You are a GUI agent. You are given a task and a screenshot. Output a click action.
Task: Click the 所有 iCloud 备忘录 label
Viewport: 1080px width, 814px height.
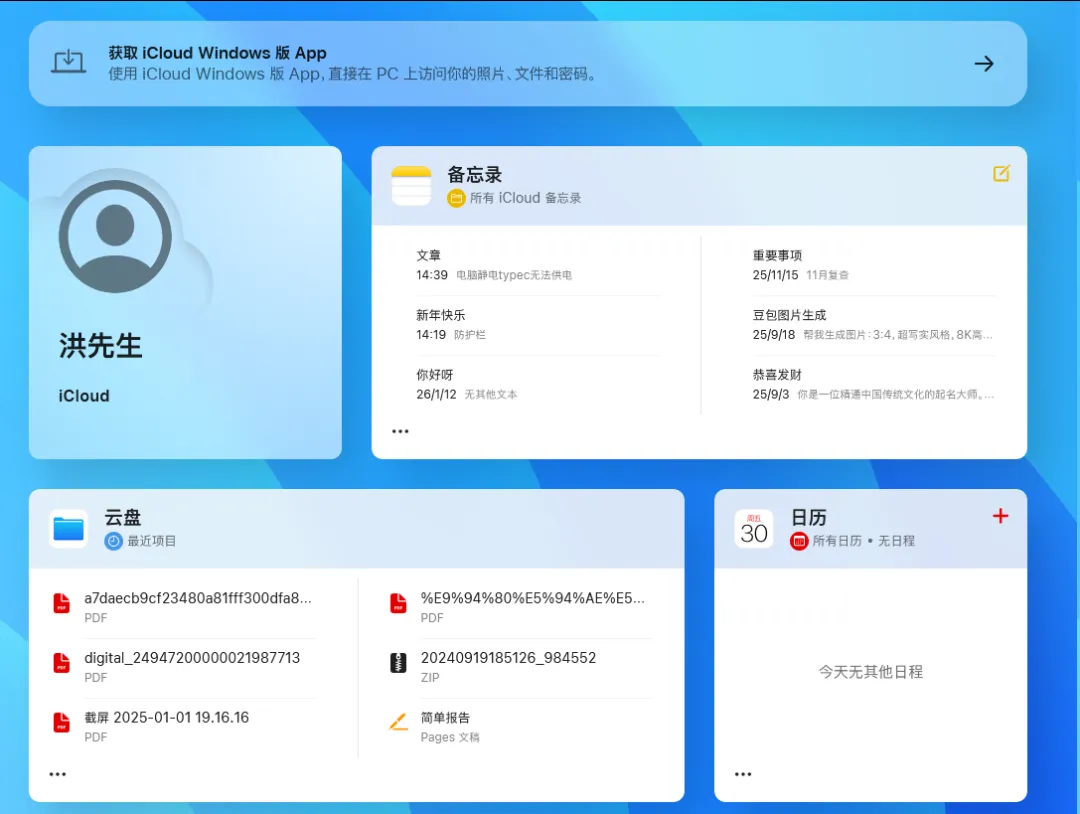tap(526, 198)
